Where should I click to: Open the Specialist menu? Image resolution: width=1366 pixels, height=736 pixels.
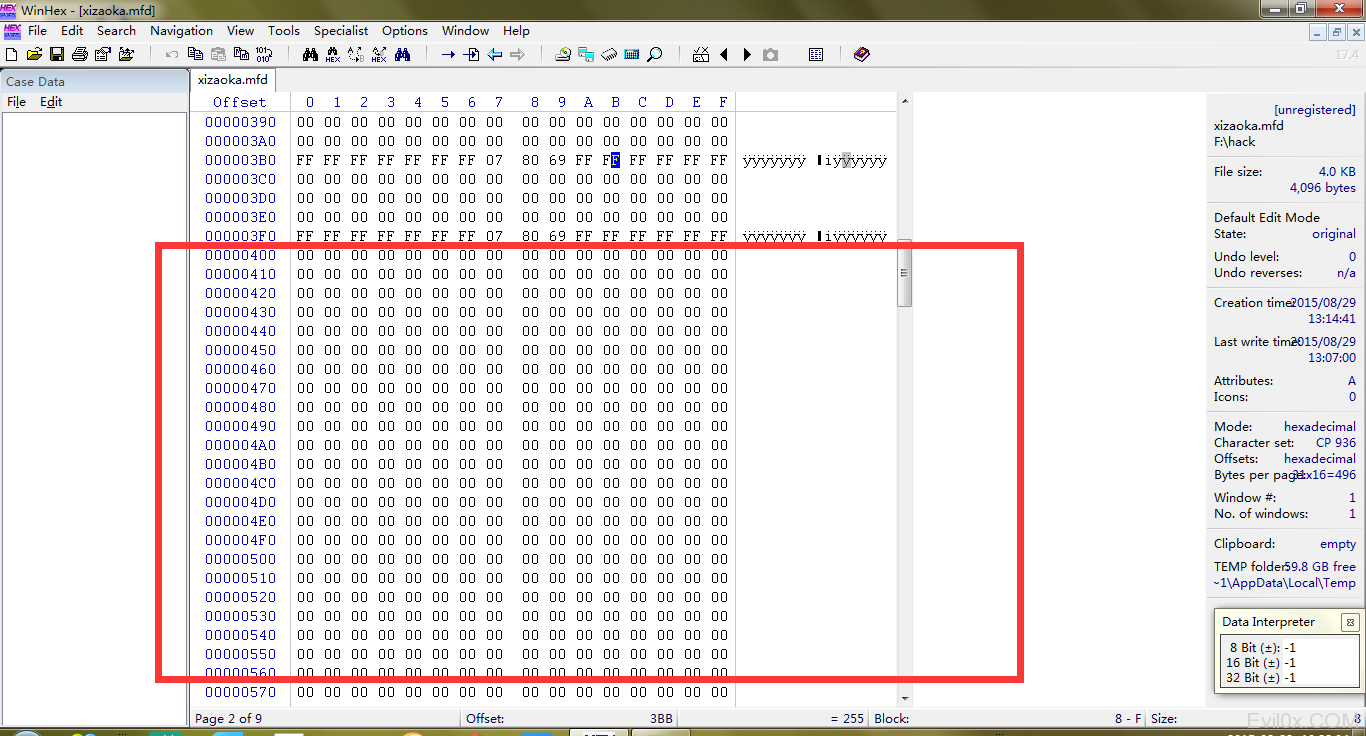(x=341, y=31)
